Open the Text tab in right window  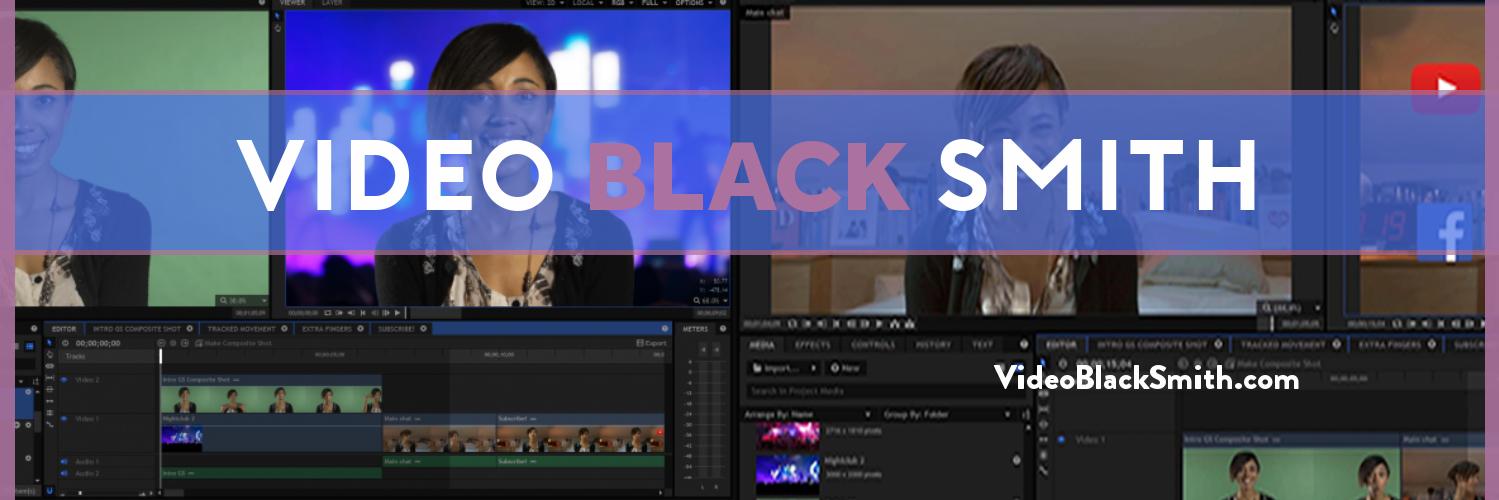coord(982,344)
